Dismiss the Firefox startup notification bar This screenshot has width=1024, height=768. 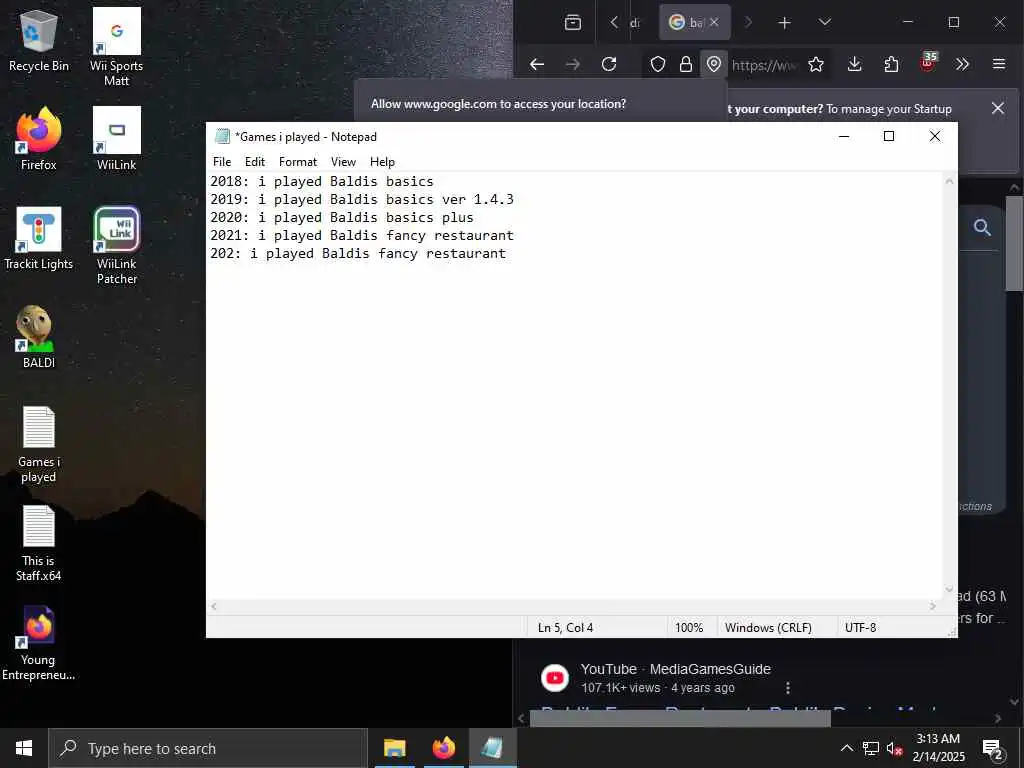[997, 108]
